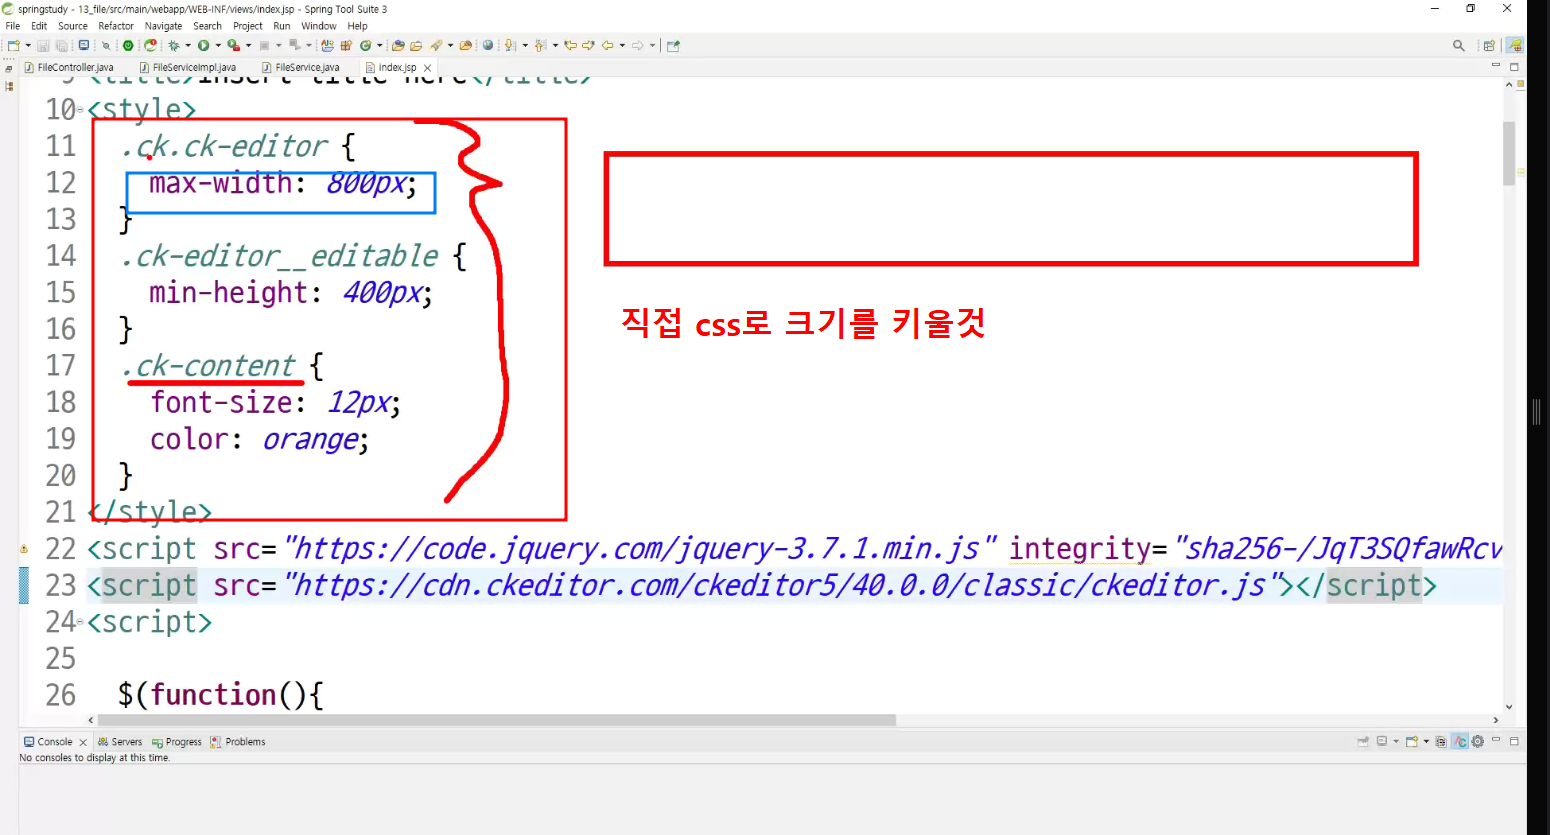The width and height of the screenshot is (1550, 835).
Task: Click the editor scroll down arrow
Action: 1509,707
